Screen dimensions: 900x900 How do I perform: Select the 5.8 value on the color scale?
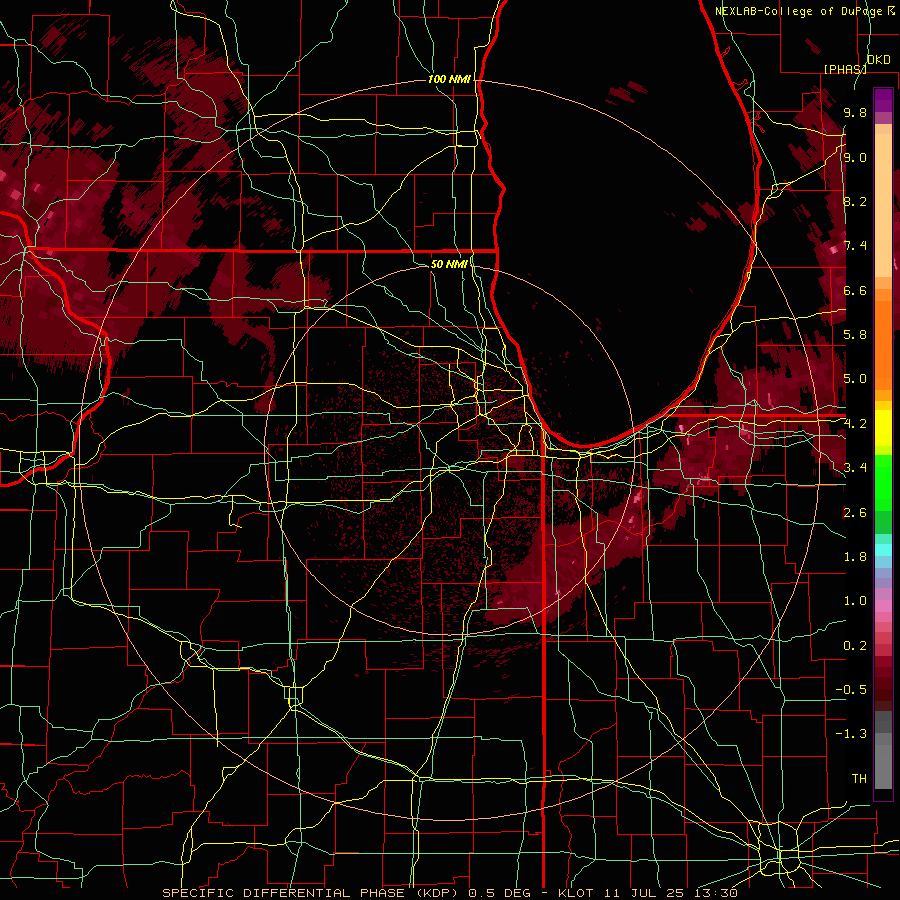(x=855, y=335)
